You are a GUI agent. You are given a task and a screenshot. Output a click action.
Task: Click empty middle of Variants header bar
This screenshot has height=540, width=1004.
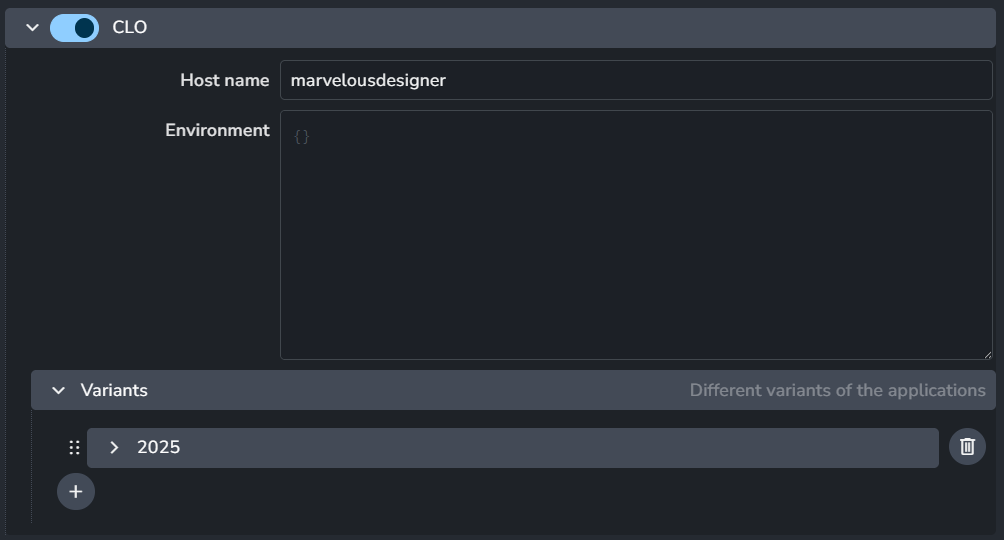coord(416,390)
